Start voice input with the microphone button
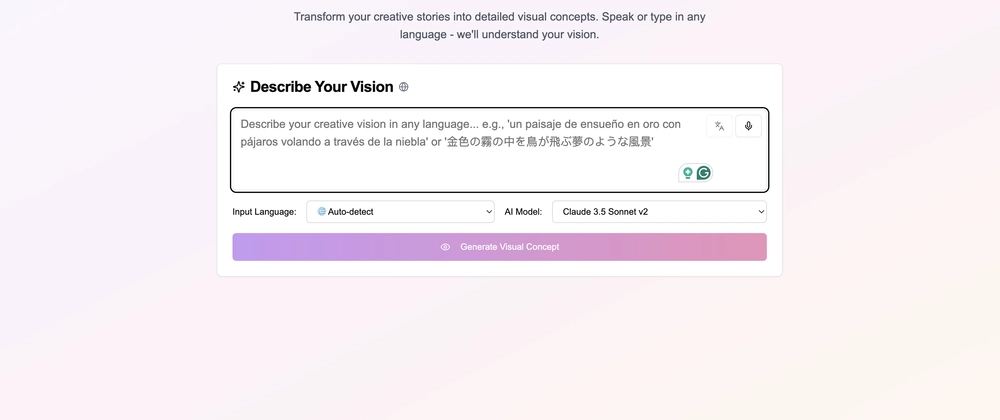This screenshot has height=420, width=1000. tap(748, 126)
